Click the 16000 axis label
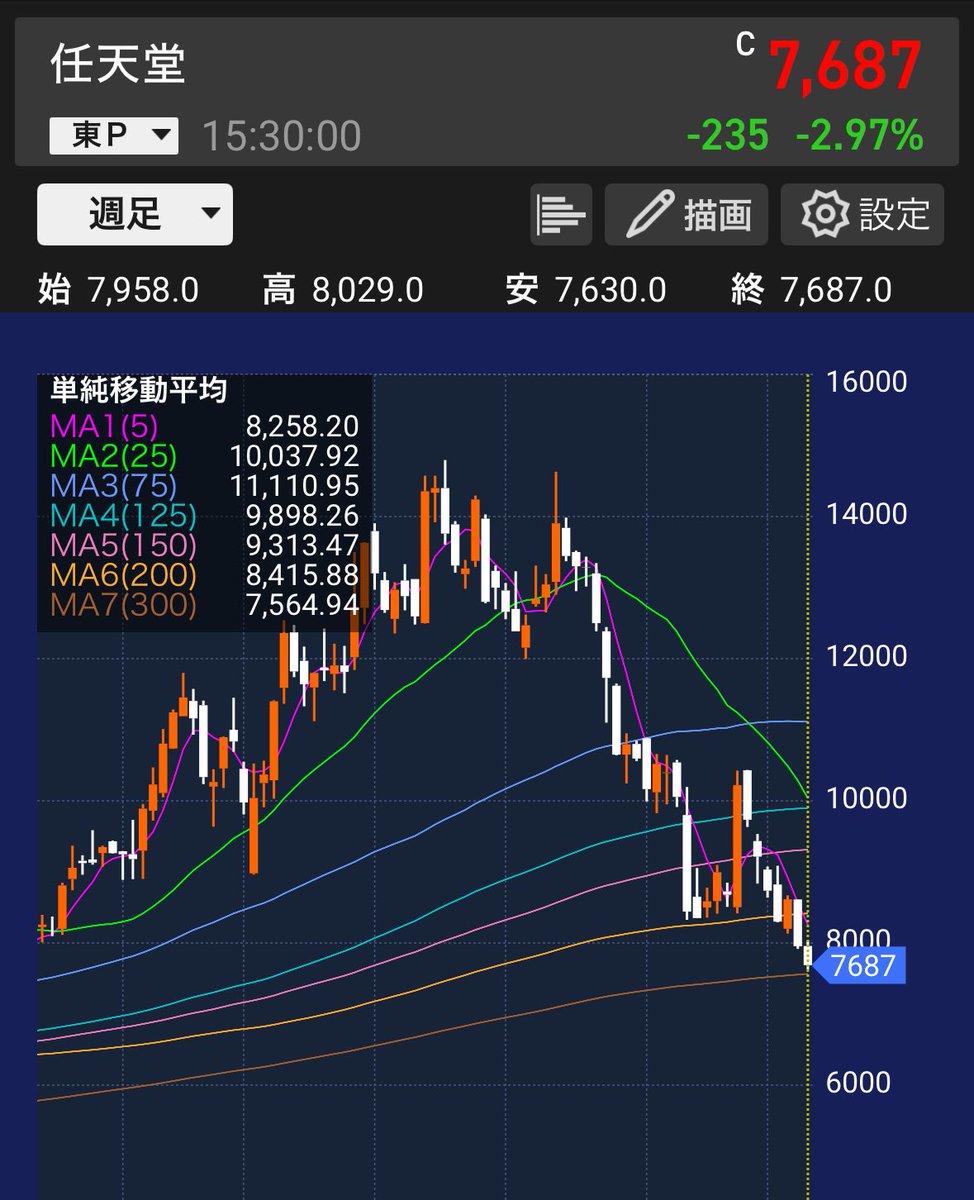Screen dimensions: 974x1200 pyautogui.click(x=866, y=382)
